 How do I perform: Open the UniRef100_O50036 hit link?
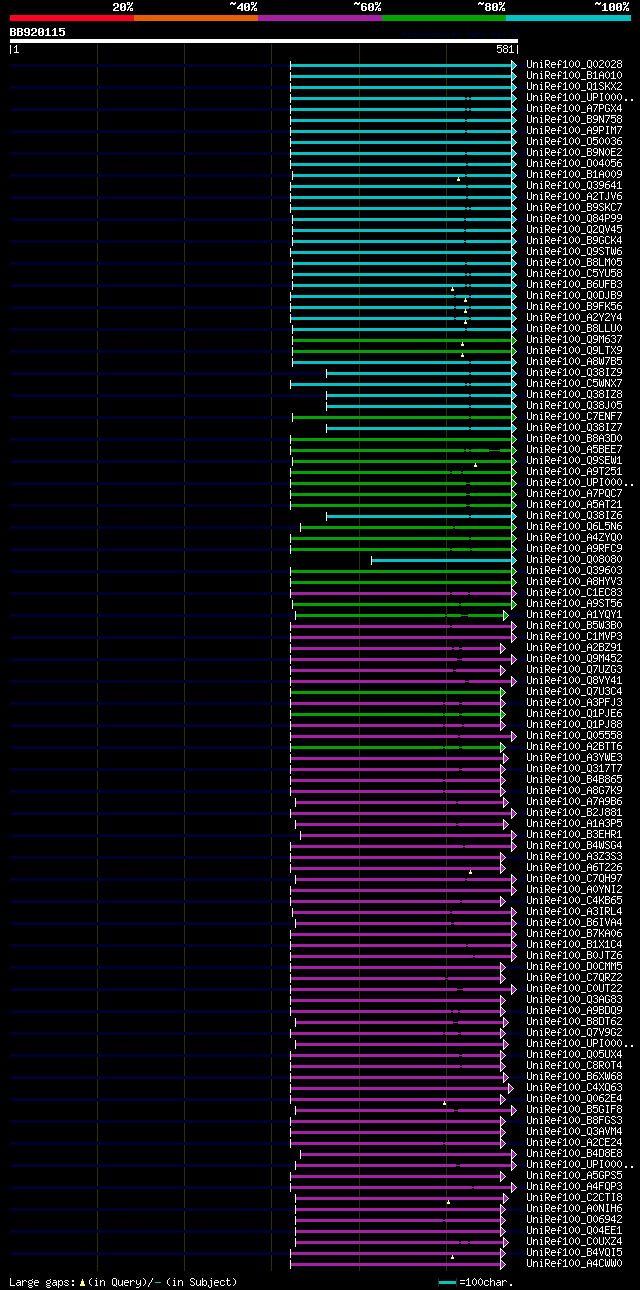(574, 141)
